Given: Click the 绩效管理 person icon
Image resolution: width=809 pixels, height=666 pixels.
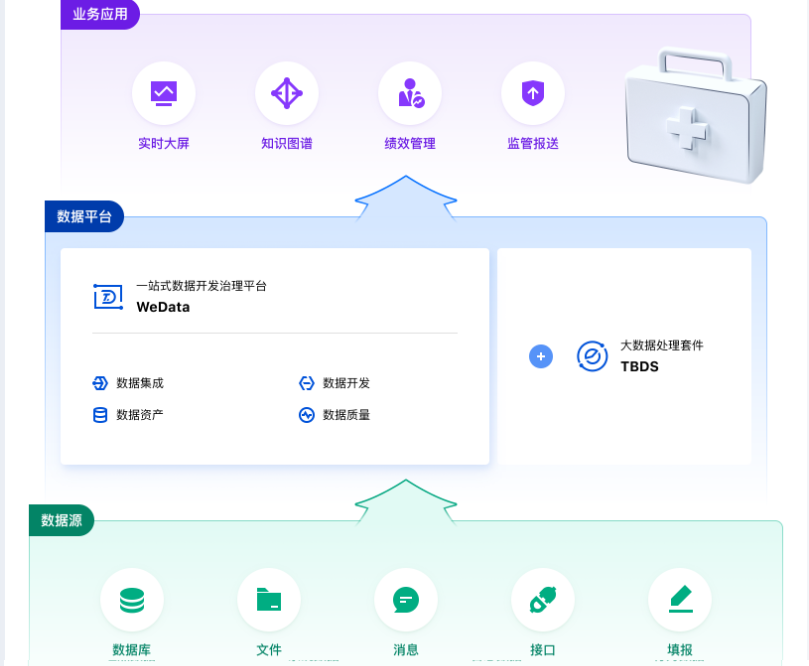Looking at the screenshot, I should (411, 93).
